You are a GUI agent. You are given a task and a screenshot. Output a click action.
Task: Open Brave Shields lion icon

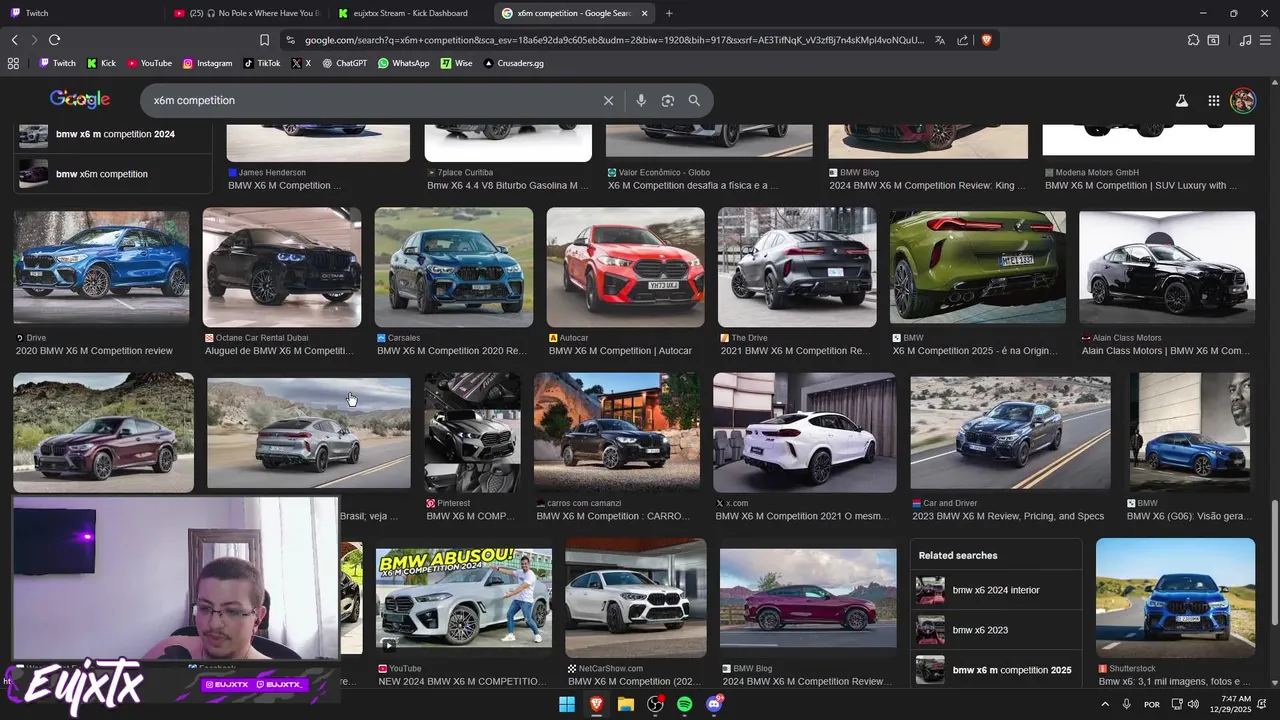coord(986,40)
